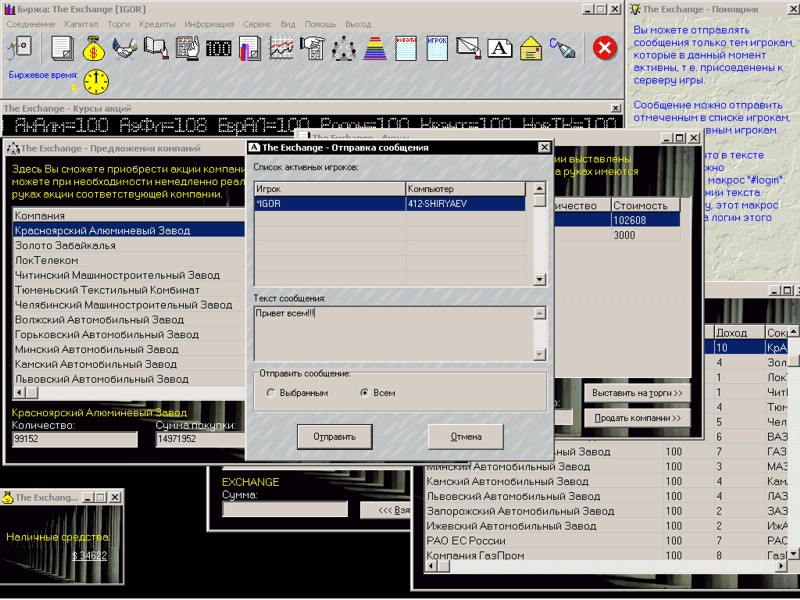This screenshot has height=600, width=800.
Task: Select Волжский Автомобильный Завод row
Action: point(129,320)
